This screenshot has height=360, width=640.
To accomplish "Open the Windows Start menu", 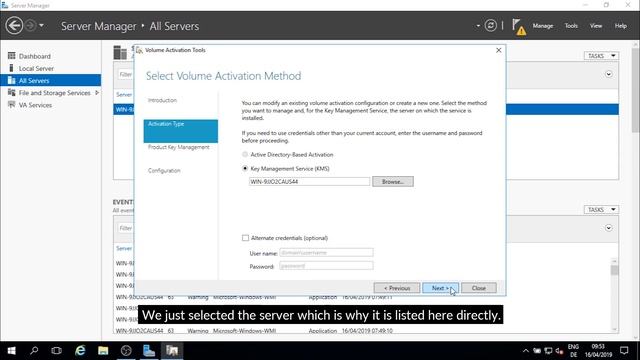I will pos(11,351).
